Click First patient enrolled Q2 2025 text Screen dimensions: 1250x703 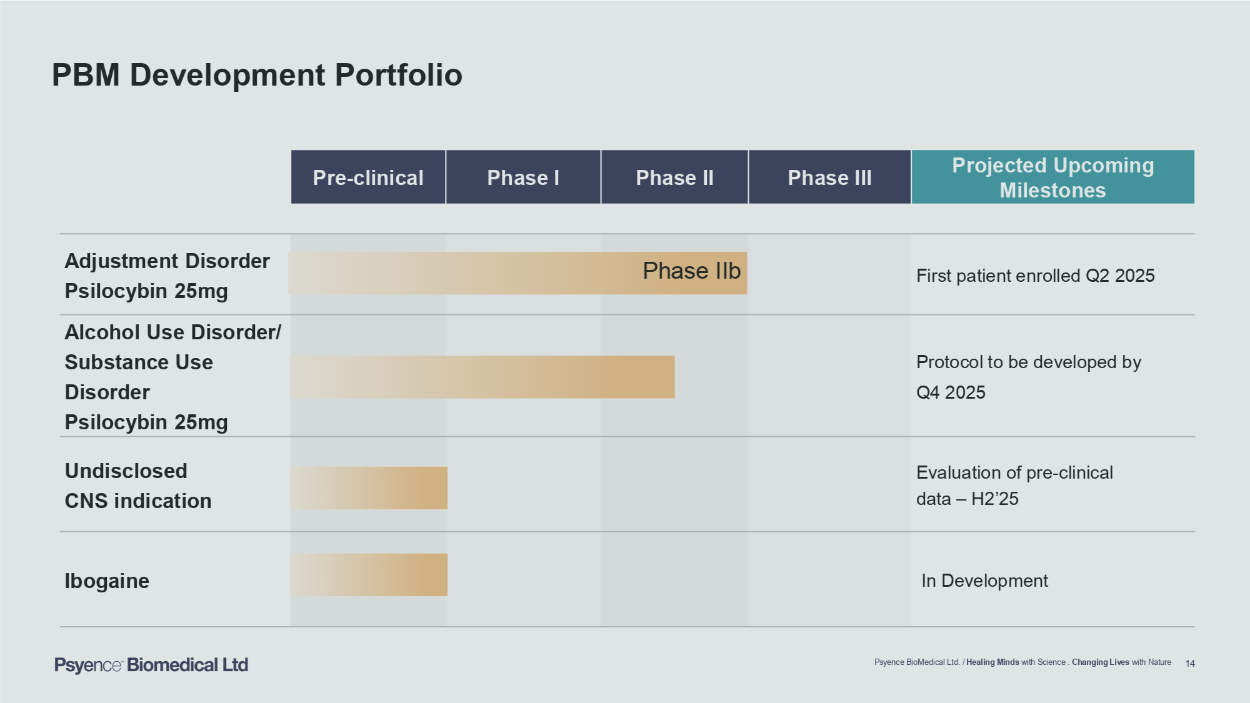click(x=1035, y=276)
